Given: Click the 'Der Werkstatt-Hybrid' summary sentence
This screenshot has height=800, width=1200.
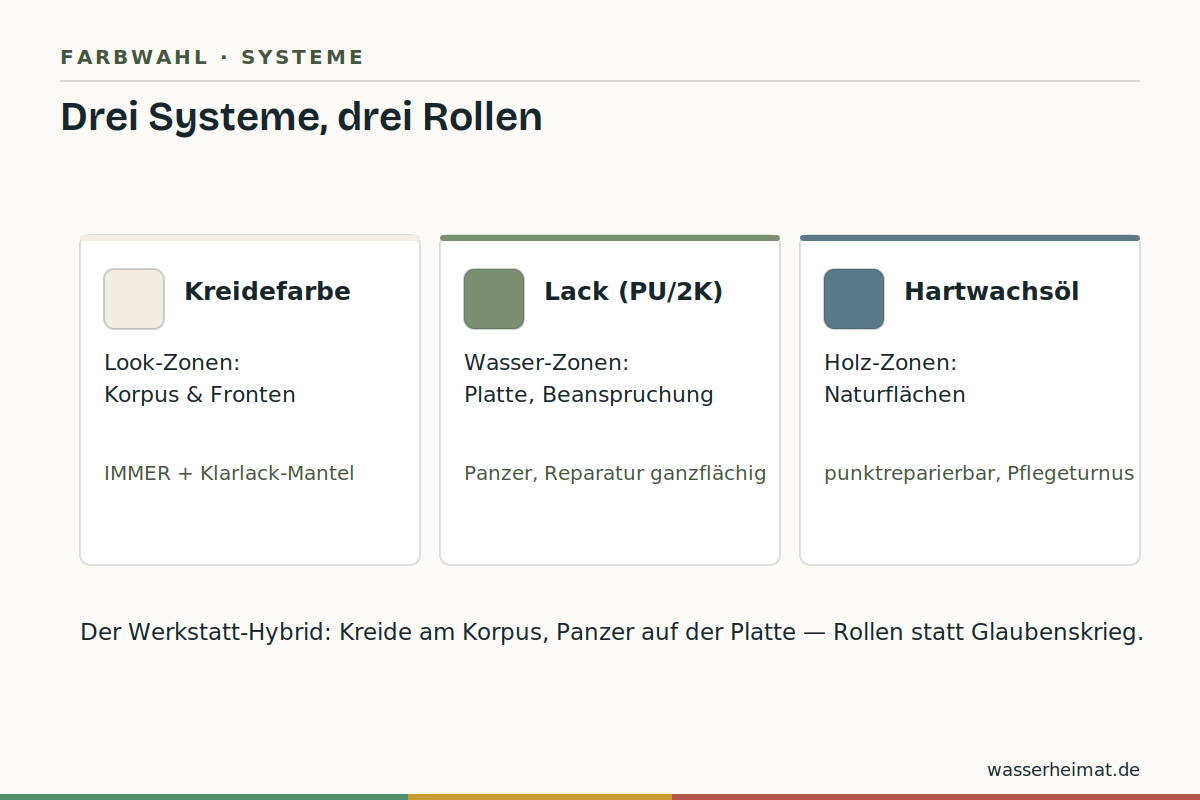Looking at the screenshot, I should 611,633.
